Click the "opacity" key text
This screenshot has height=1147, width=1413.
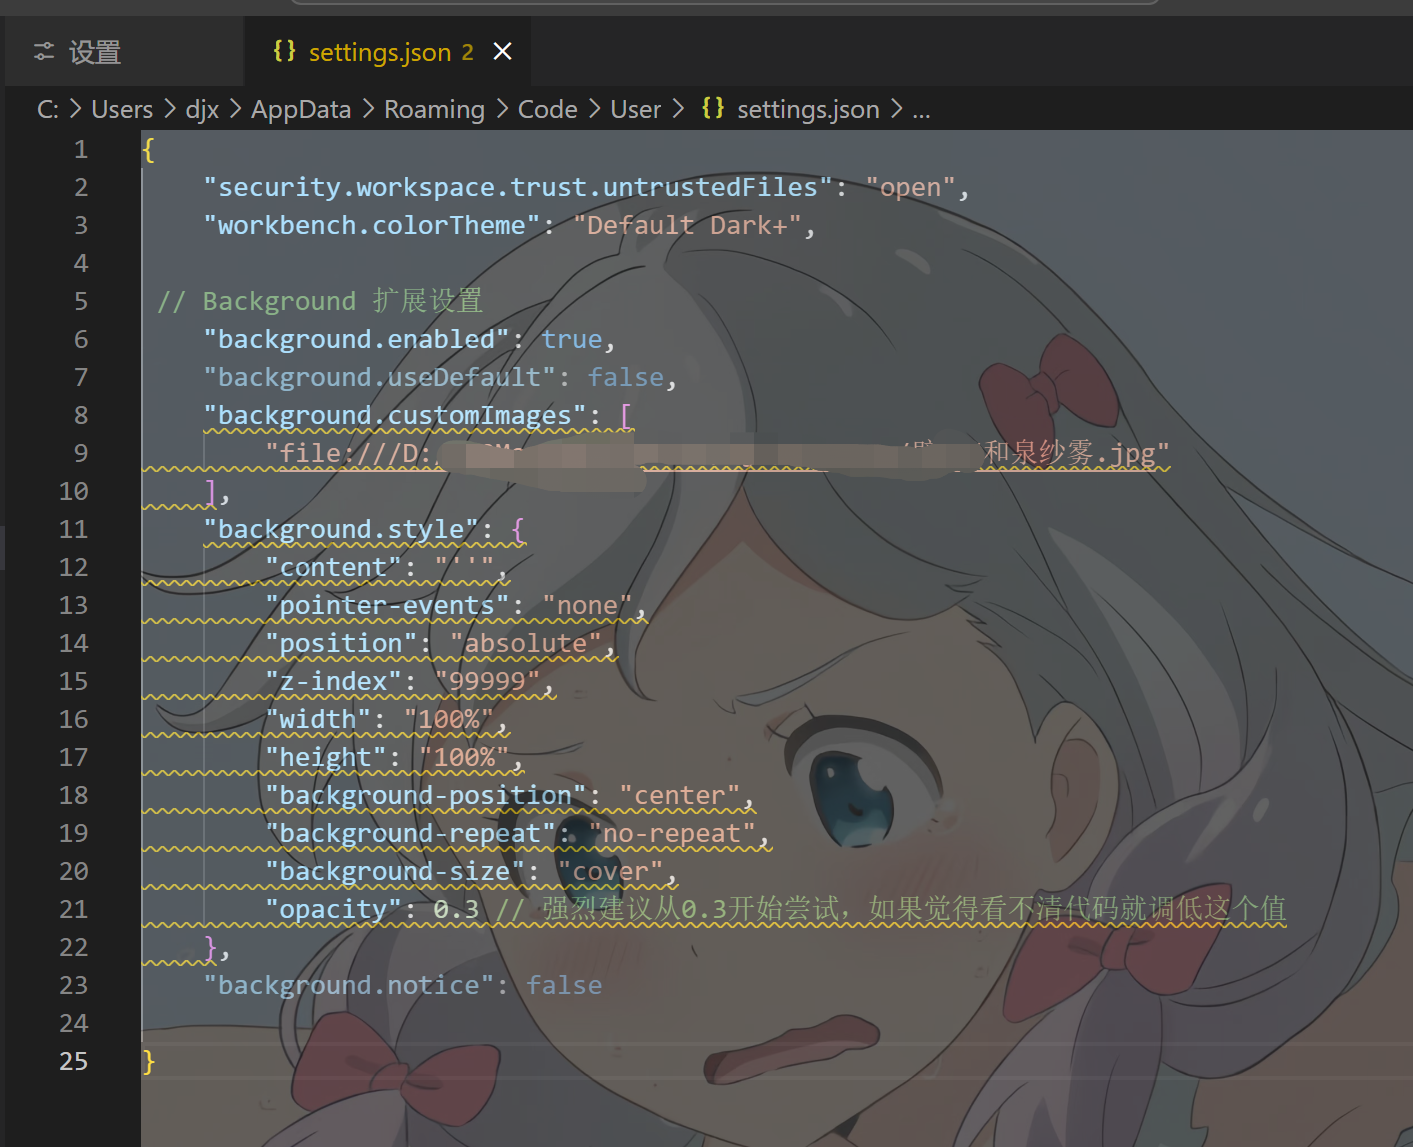coord(334,910)
